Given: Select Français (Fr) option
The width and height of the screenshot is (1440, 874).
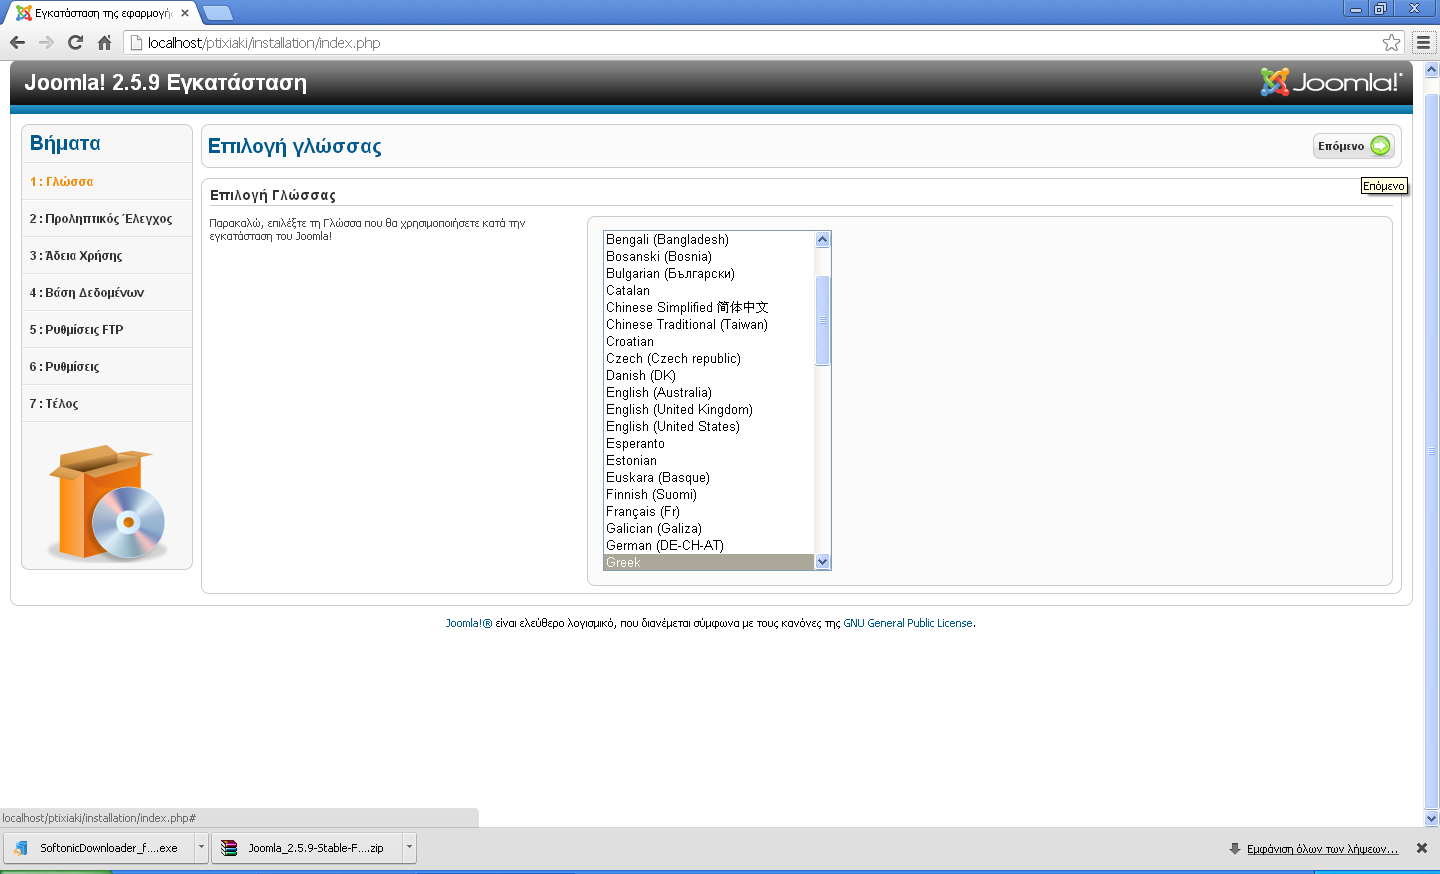Looking at the screenshot, I should (709, 512).
